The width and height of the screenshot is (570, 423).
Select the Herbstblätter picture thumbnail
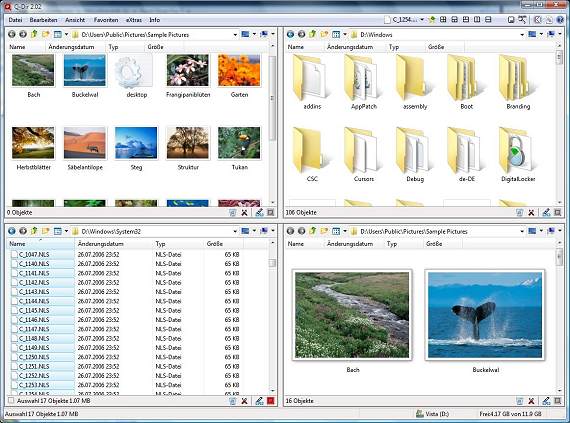coord(33,143)
